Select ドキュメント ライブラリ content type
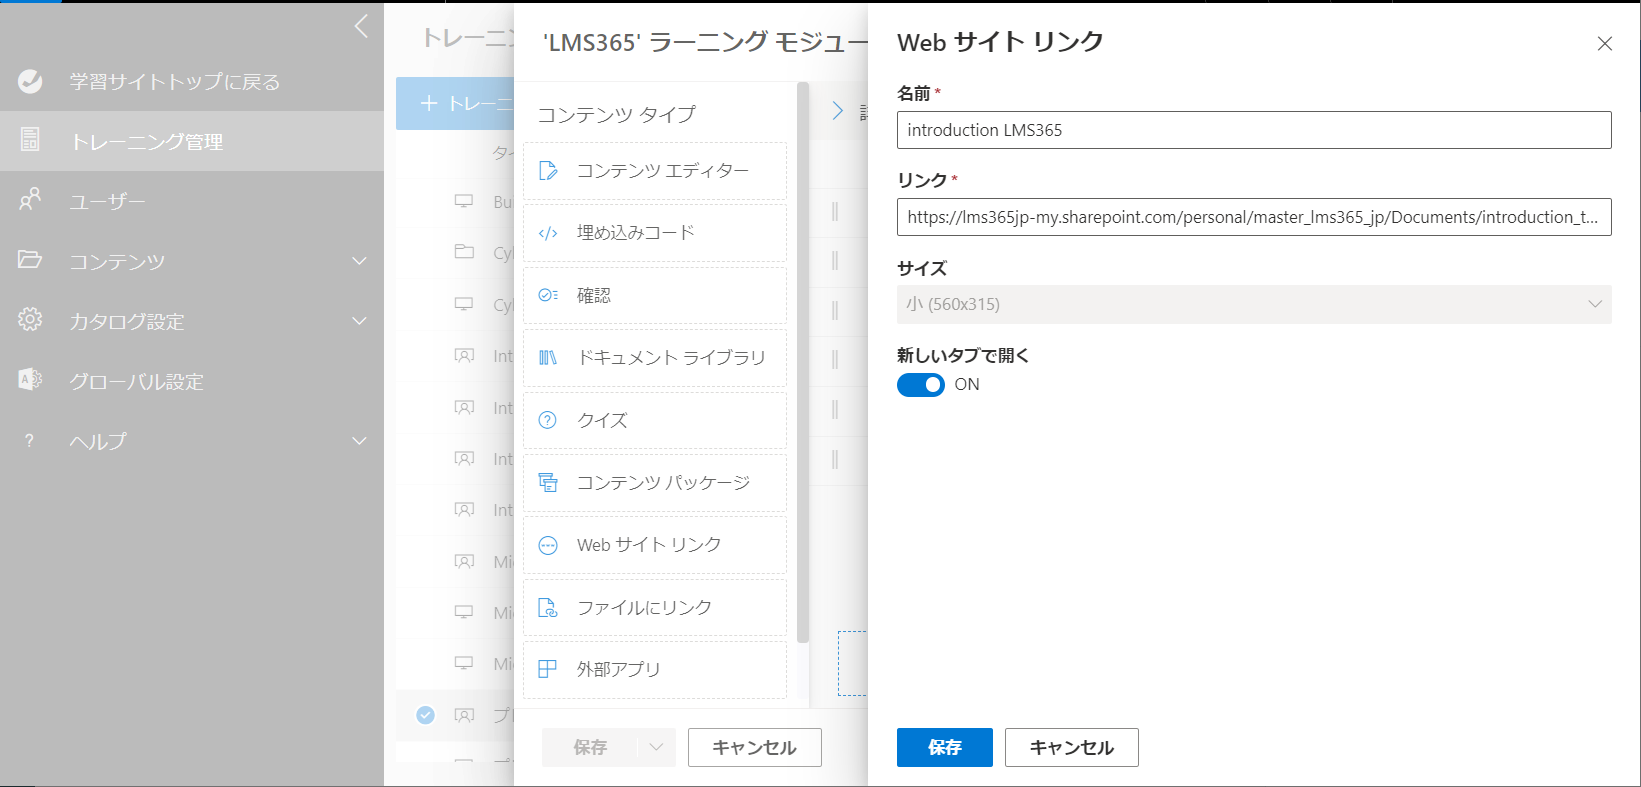1641x787 pixels. click(x=655, y=357)
